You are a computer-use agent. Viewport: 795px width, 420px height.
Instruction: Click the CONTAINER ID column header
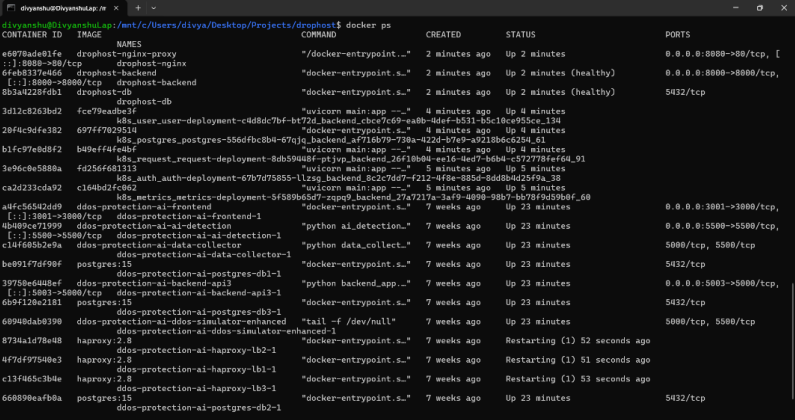(32, 34)
